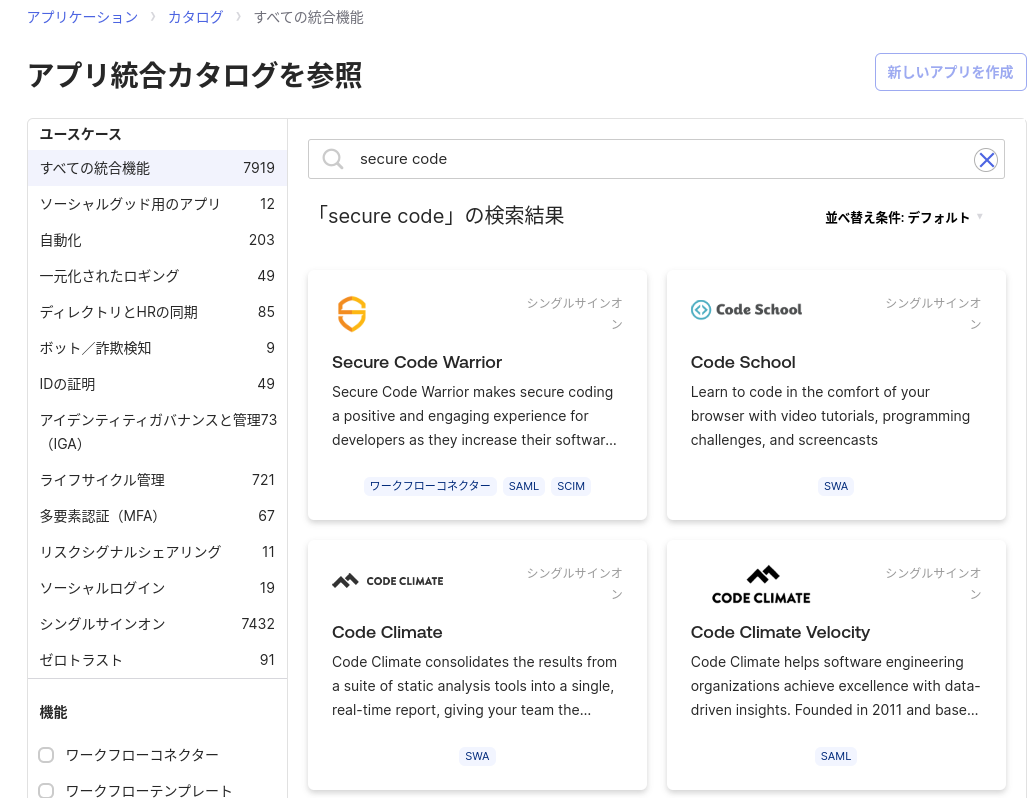Click 新しいアプリを作成 button

pos(950,72)
